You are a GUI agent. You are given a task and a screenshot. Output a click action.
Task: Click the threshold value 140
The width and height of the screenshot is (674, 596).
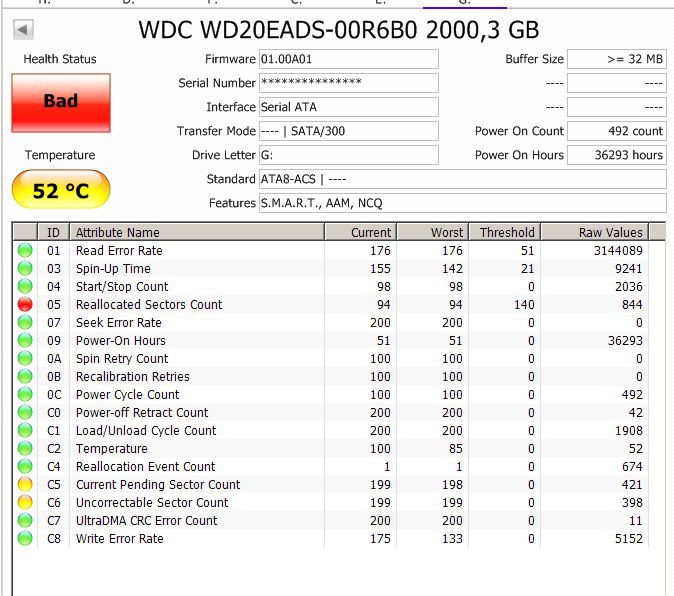pyautogui.click(x=524, y=305)
